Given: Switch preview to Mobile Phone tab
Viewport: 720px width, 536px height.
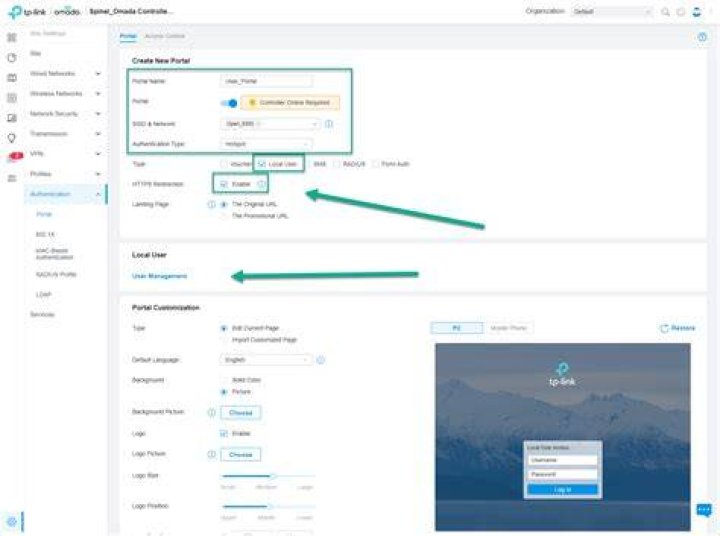Looking at the screenshot, I should point(508,328).
